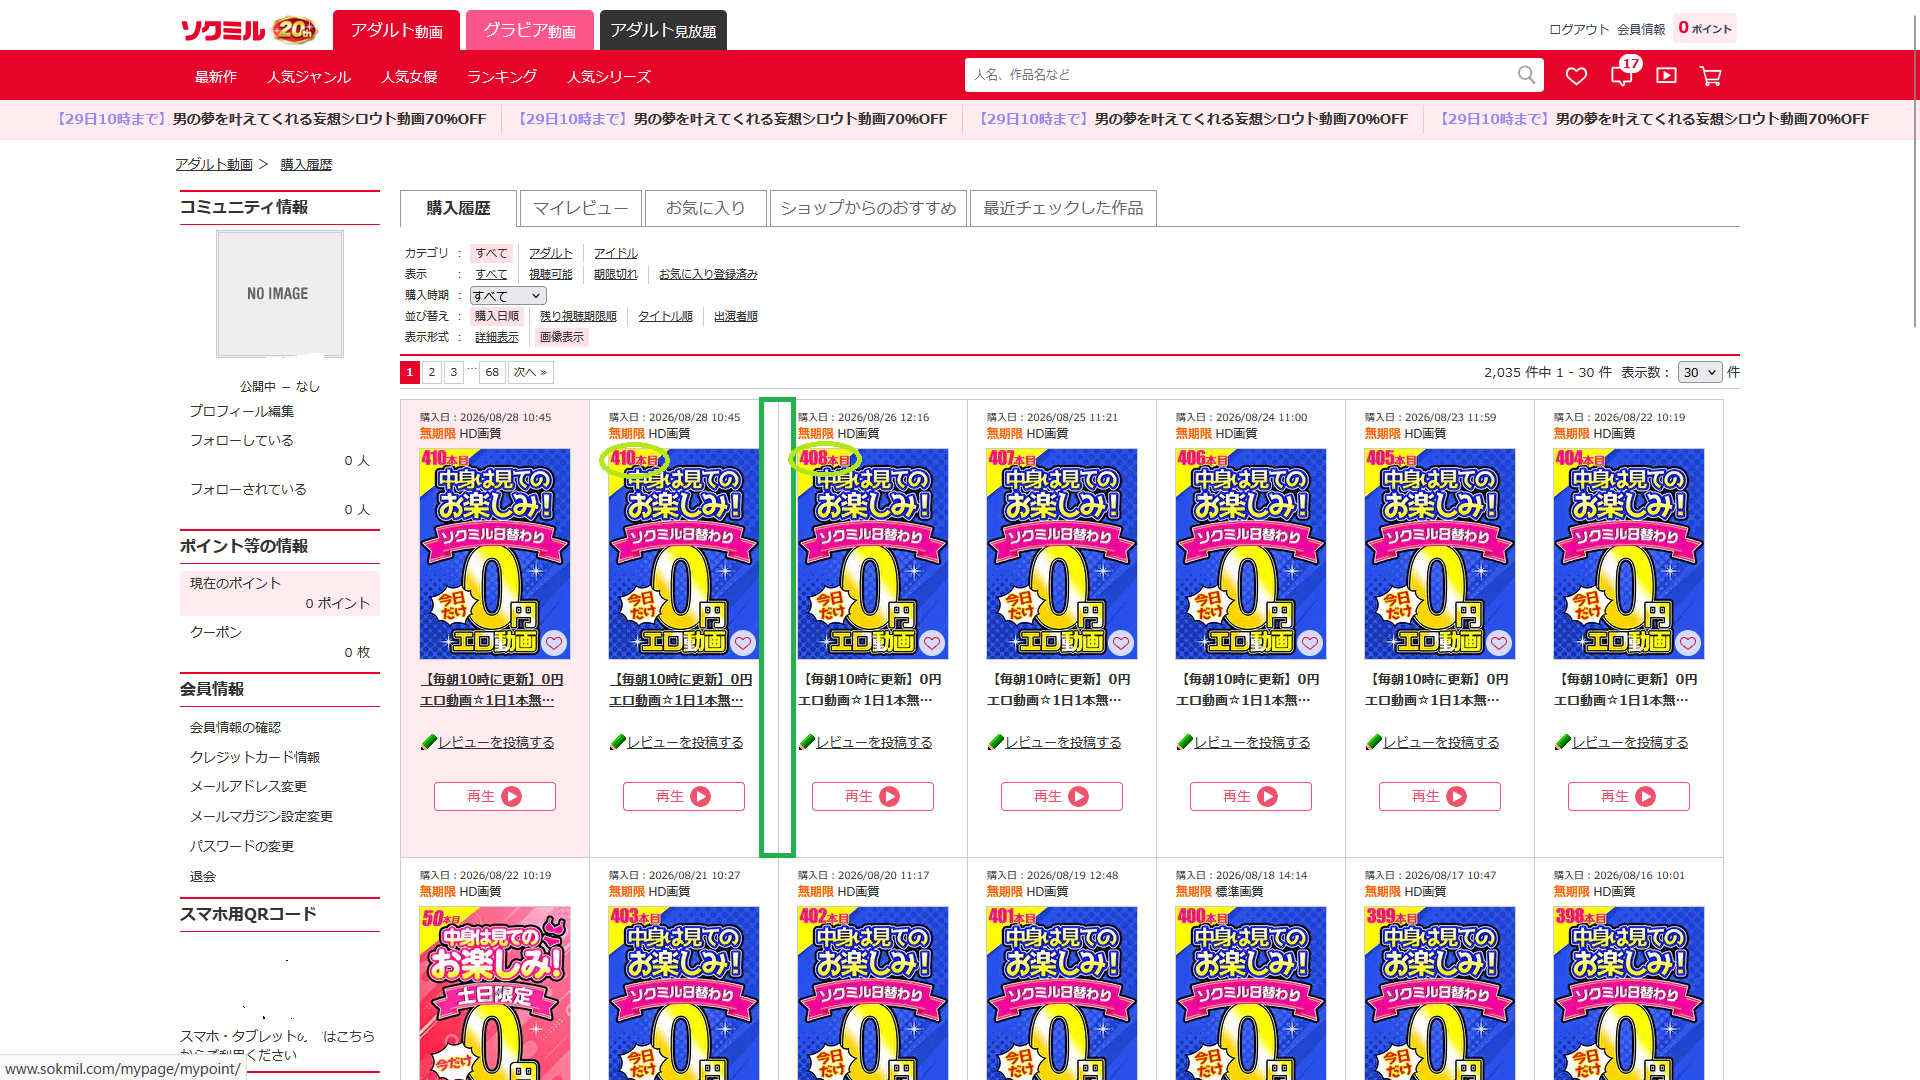Image resolution: width=1920 pixels, height=1080 pixels.
Task: Show お気に入り登録済み items
Action: [708, 274]
